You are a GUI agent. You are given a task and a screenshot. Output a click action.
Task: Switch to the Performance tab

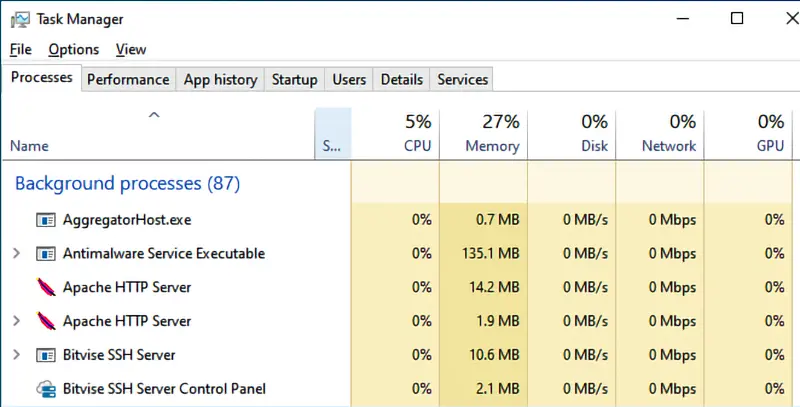point(129,80)
